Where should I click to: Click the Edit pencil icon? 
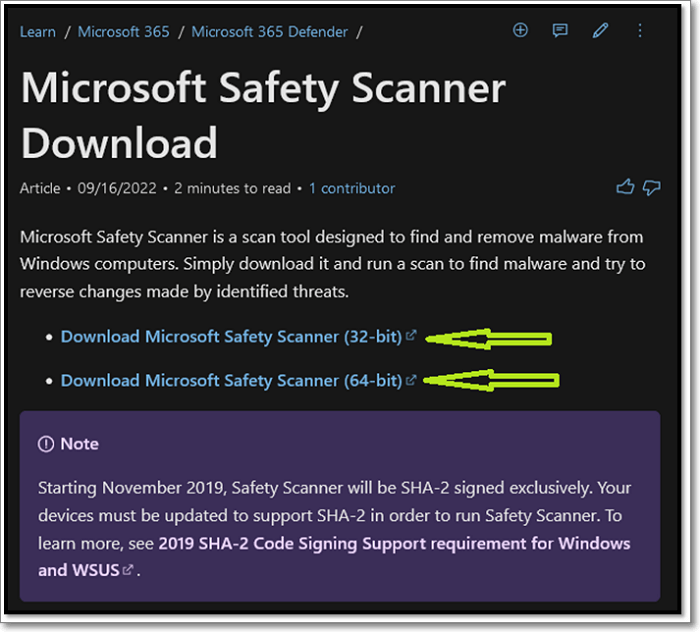[x=600, y=30]
